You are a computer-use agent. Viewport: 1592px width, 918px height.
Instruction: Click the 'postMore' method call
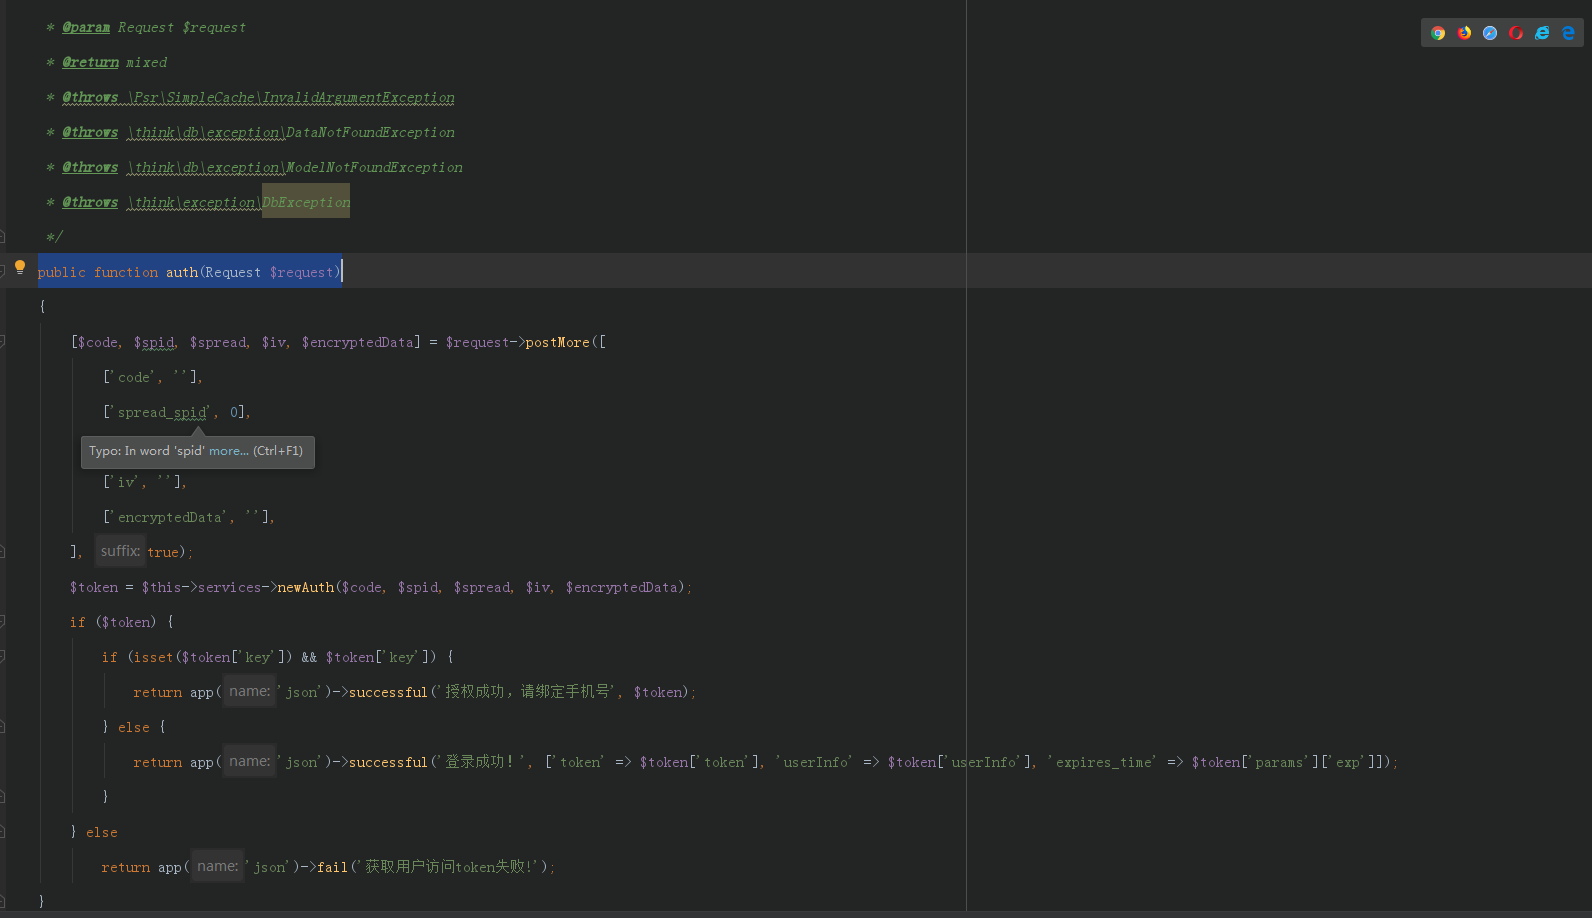[x=557, y=342]
